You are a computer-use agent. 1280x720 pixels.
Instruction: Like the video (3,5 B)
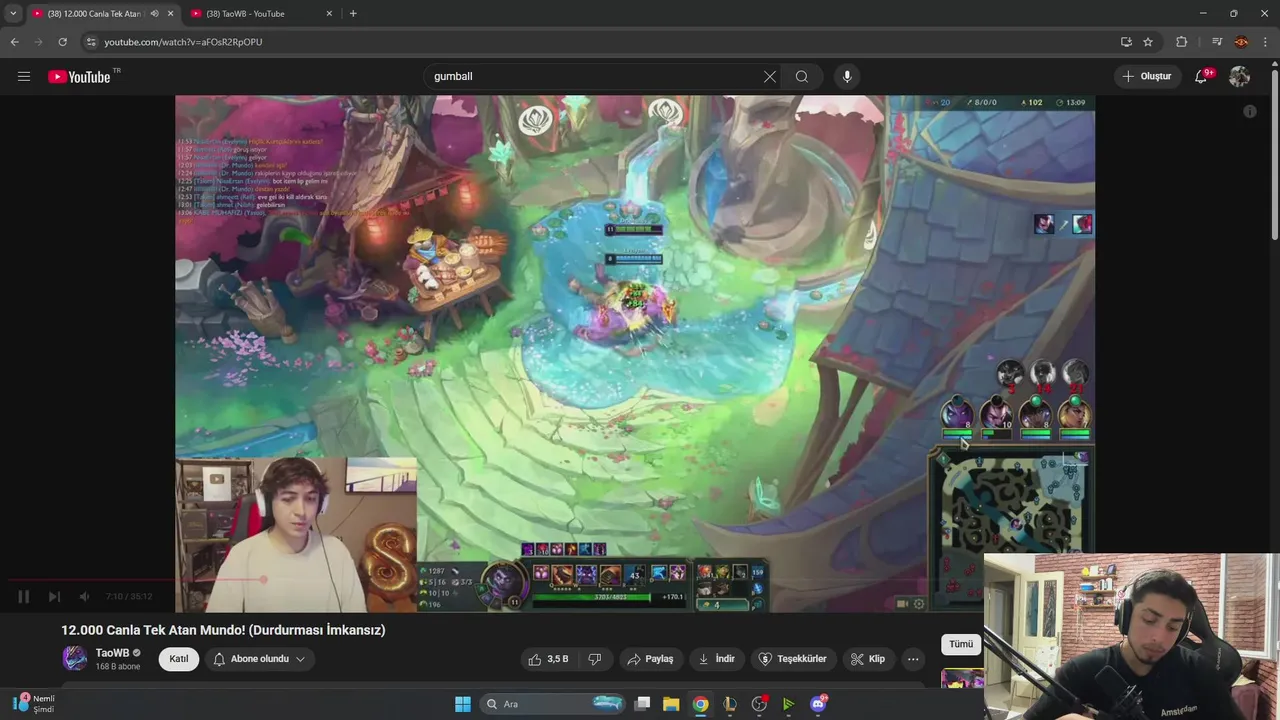tap(548, 659)
